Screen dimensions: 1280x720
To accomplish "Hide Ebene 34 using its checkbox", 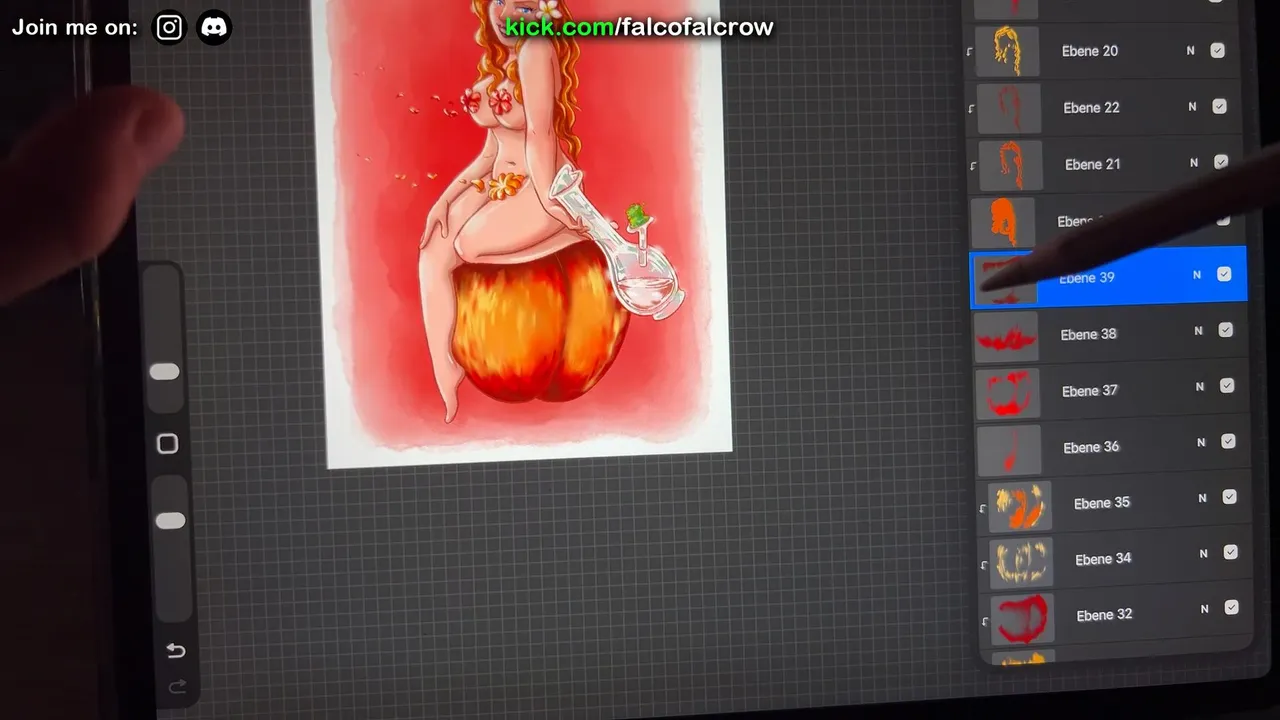I will (1230, 552).
